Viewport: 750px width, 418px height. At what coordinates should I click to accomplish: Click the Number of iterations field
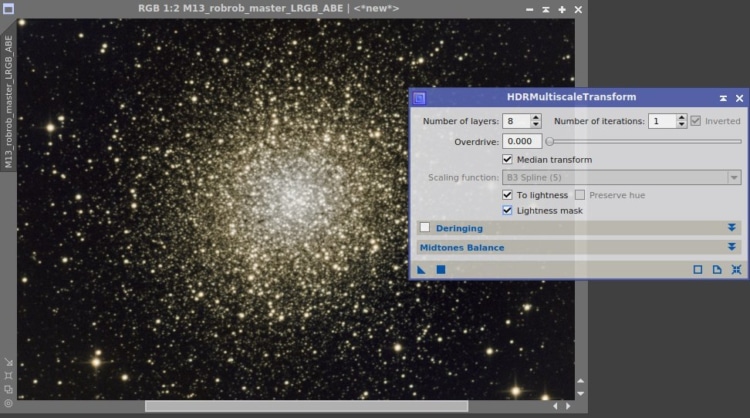(x=662, y=121)
